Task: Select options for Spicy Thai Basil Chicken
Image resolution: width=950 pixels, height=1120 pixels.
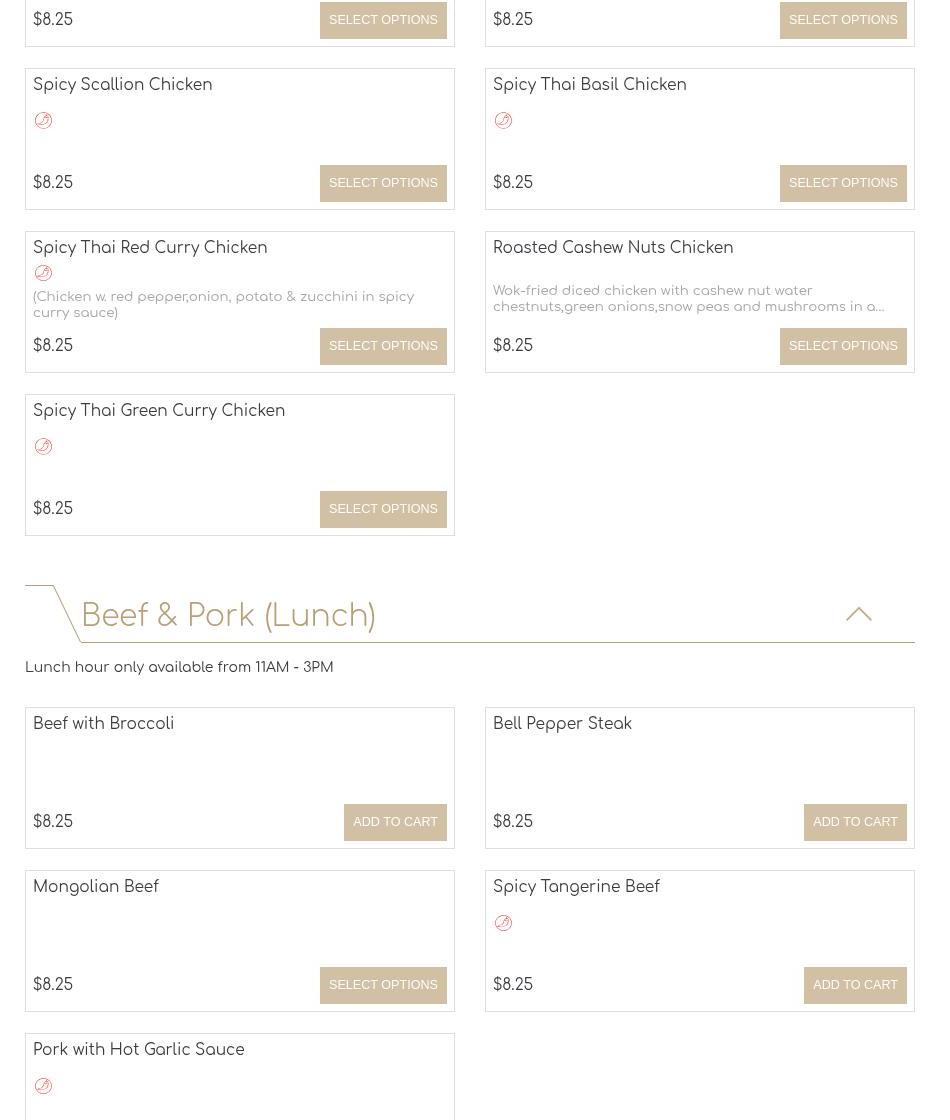Action: click(x=843, y=183)
